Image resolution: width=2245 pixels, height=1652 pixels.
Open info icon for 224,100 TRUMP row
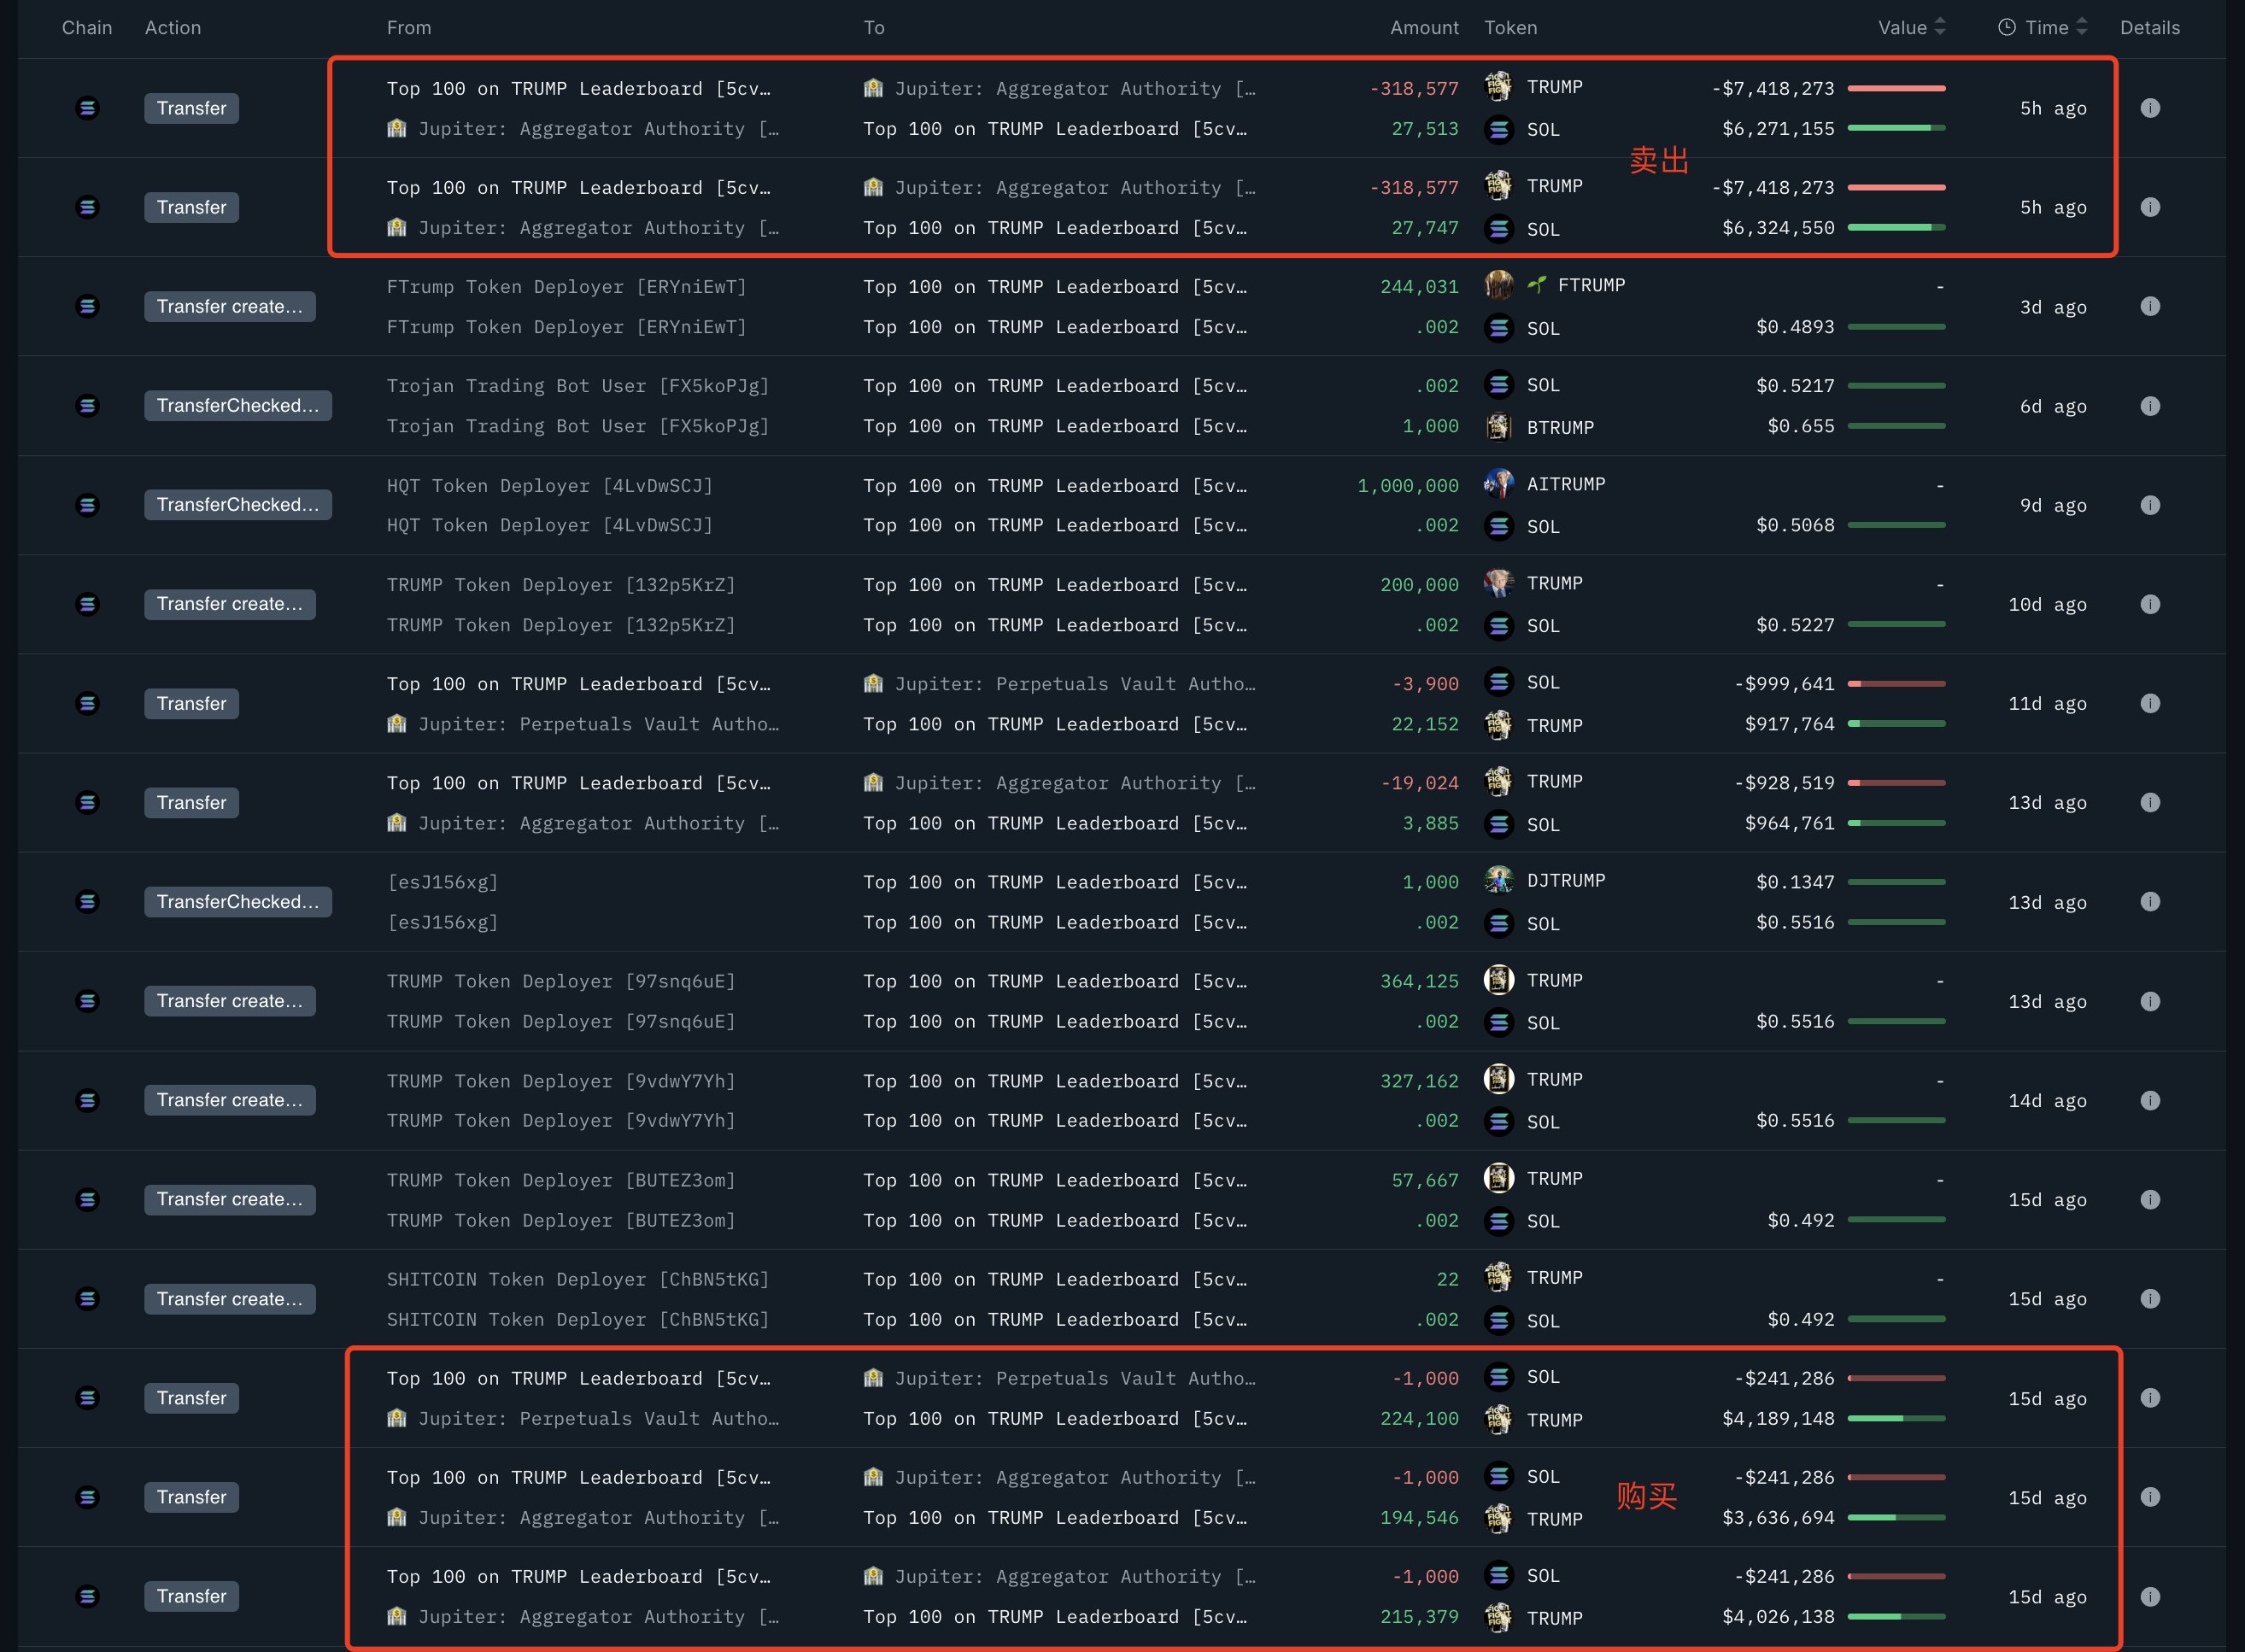click(2150, 1398)
